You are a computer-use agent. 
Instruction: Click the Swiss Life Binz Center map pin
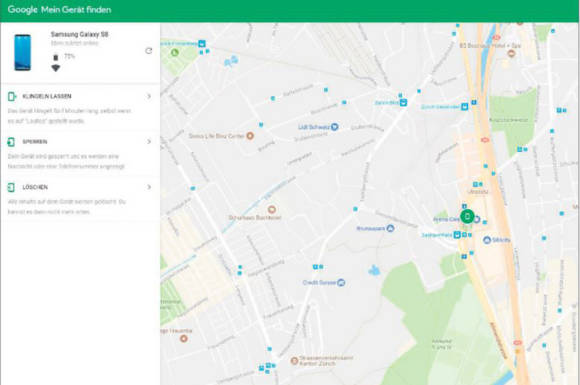[250, 136]
